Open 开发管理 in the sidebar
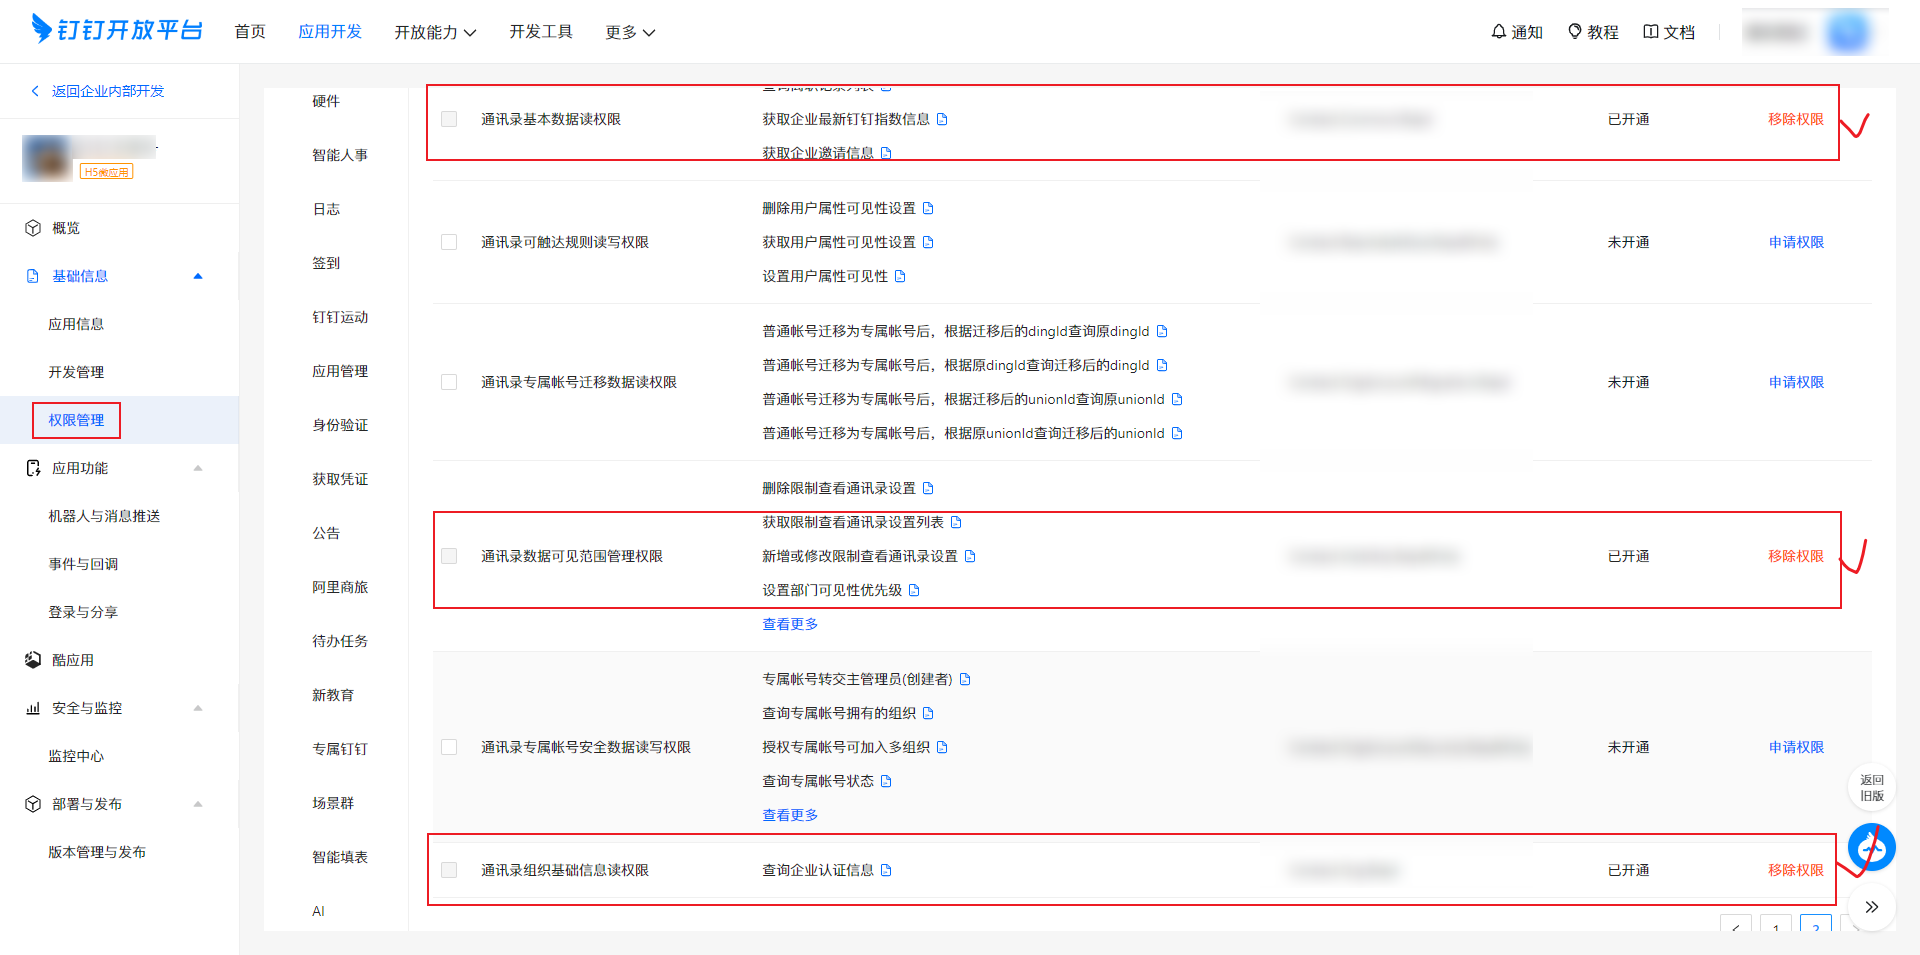The width and height of the screenshot is (1920, 955). pos(76,372)
